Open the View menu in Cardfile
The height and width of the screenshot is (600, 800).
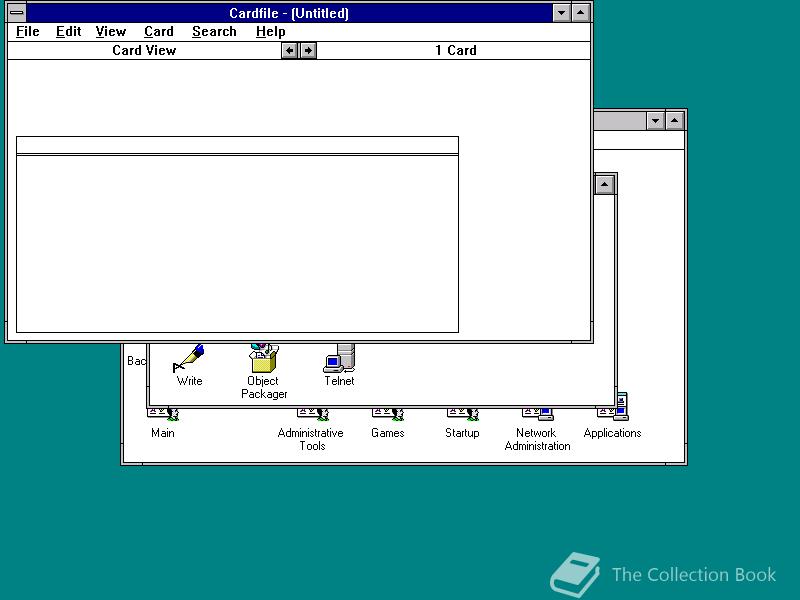[x=110, y=32]
